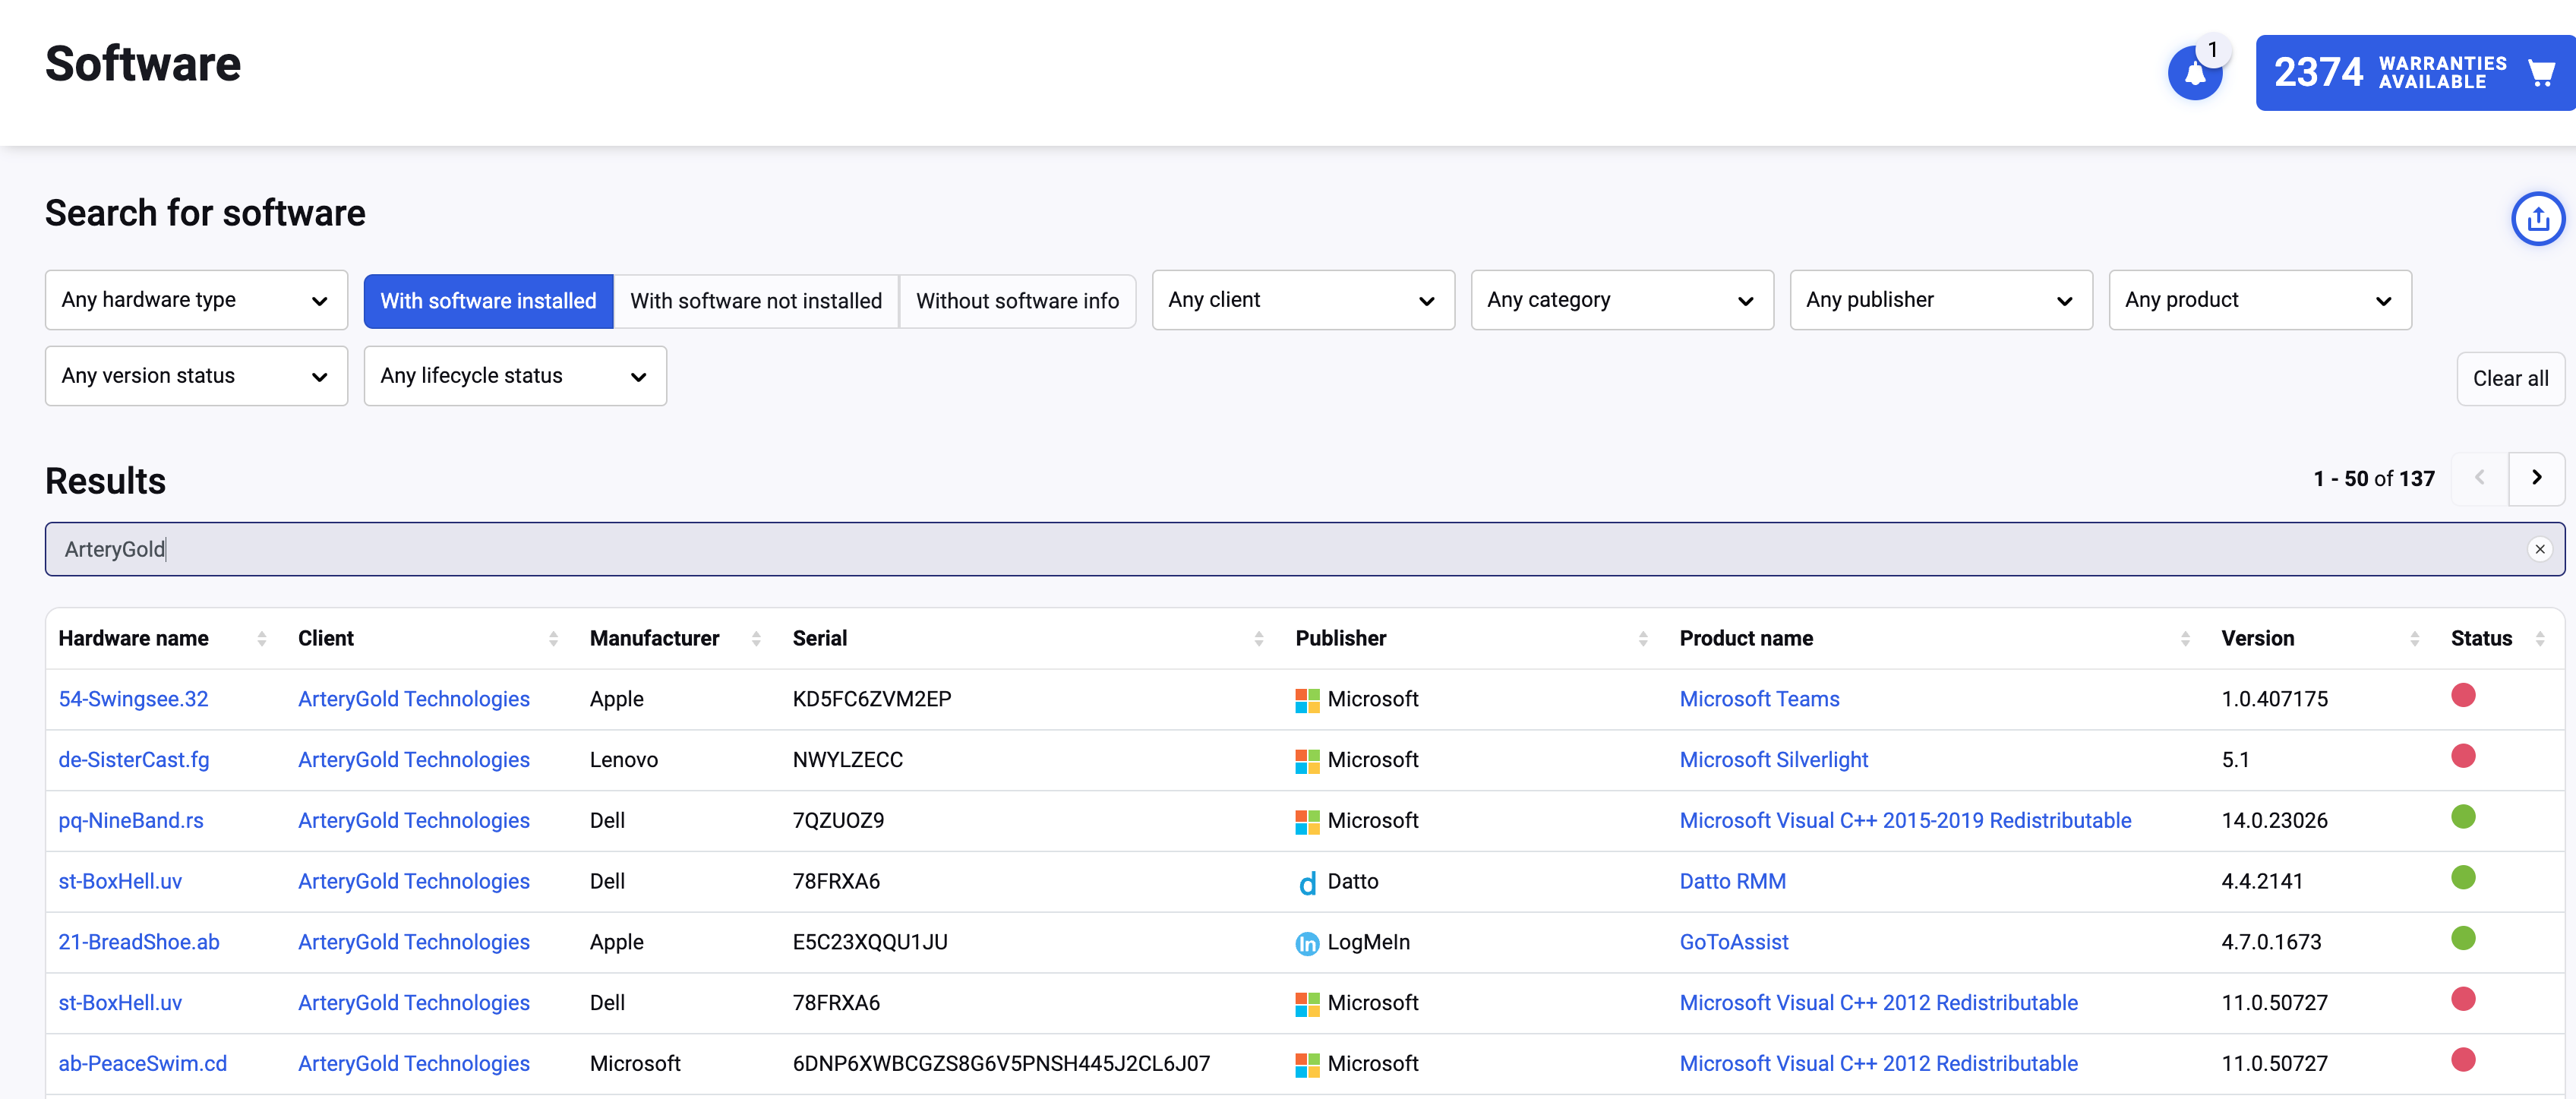Open the notifications bell

tap(2194, 72)
